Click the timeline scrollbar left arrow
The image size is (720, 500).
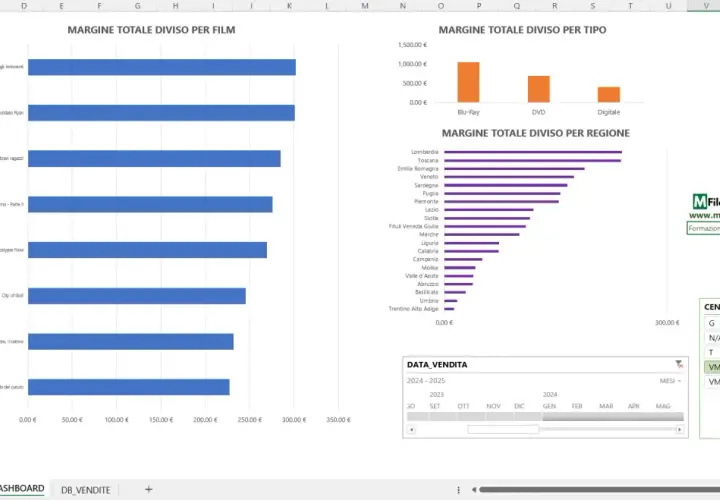(x=411, y=430)
